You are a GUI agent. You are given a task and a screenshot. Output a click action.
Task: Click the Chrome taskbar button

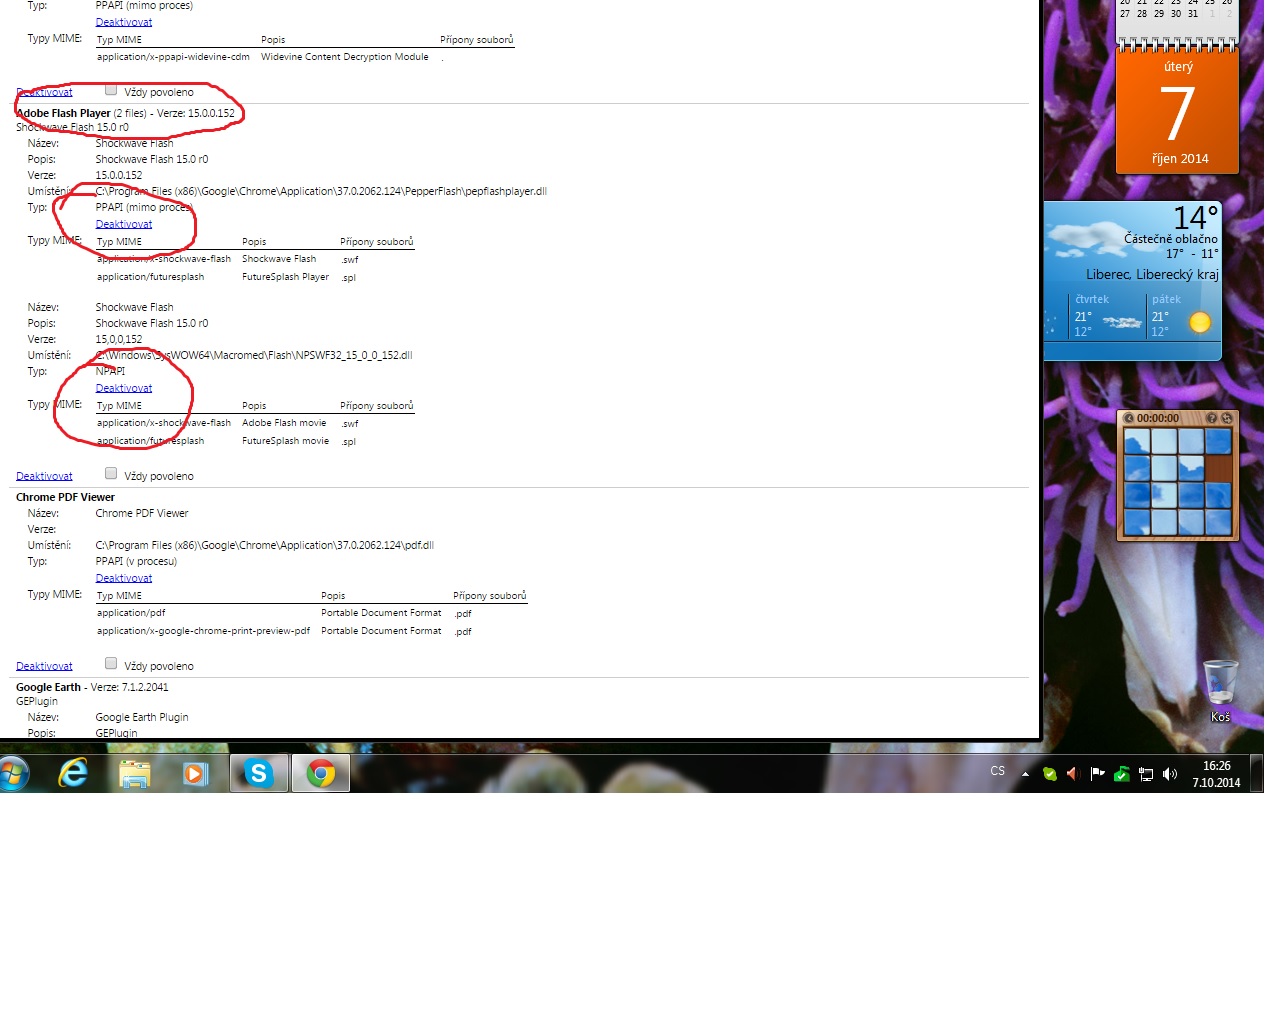(x=321, y=773)
